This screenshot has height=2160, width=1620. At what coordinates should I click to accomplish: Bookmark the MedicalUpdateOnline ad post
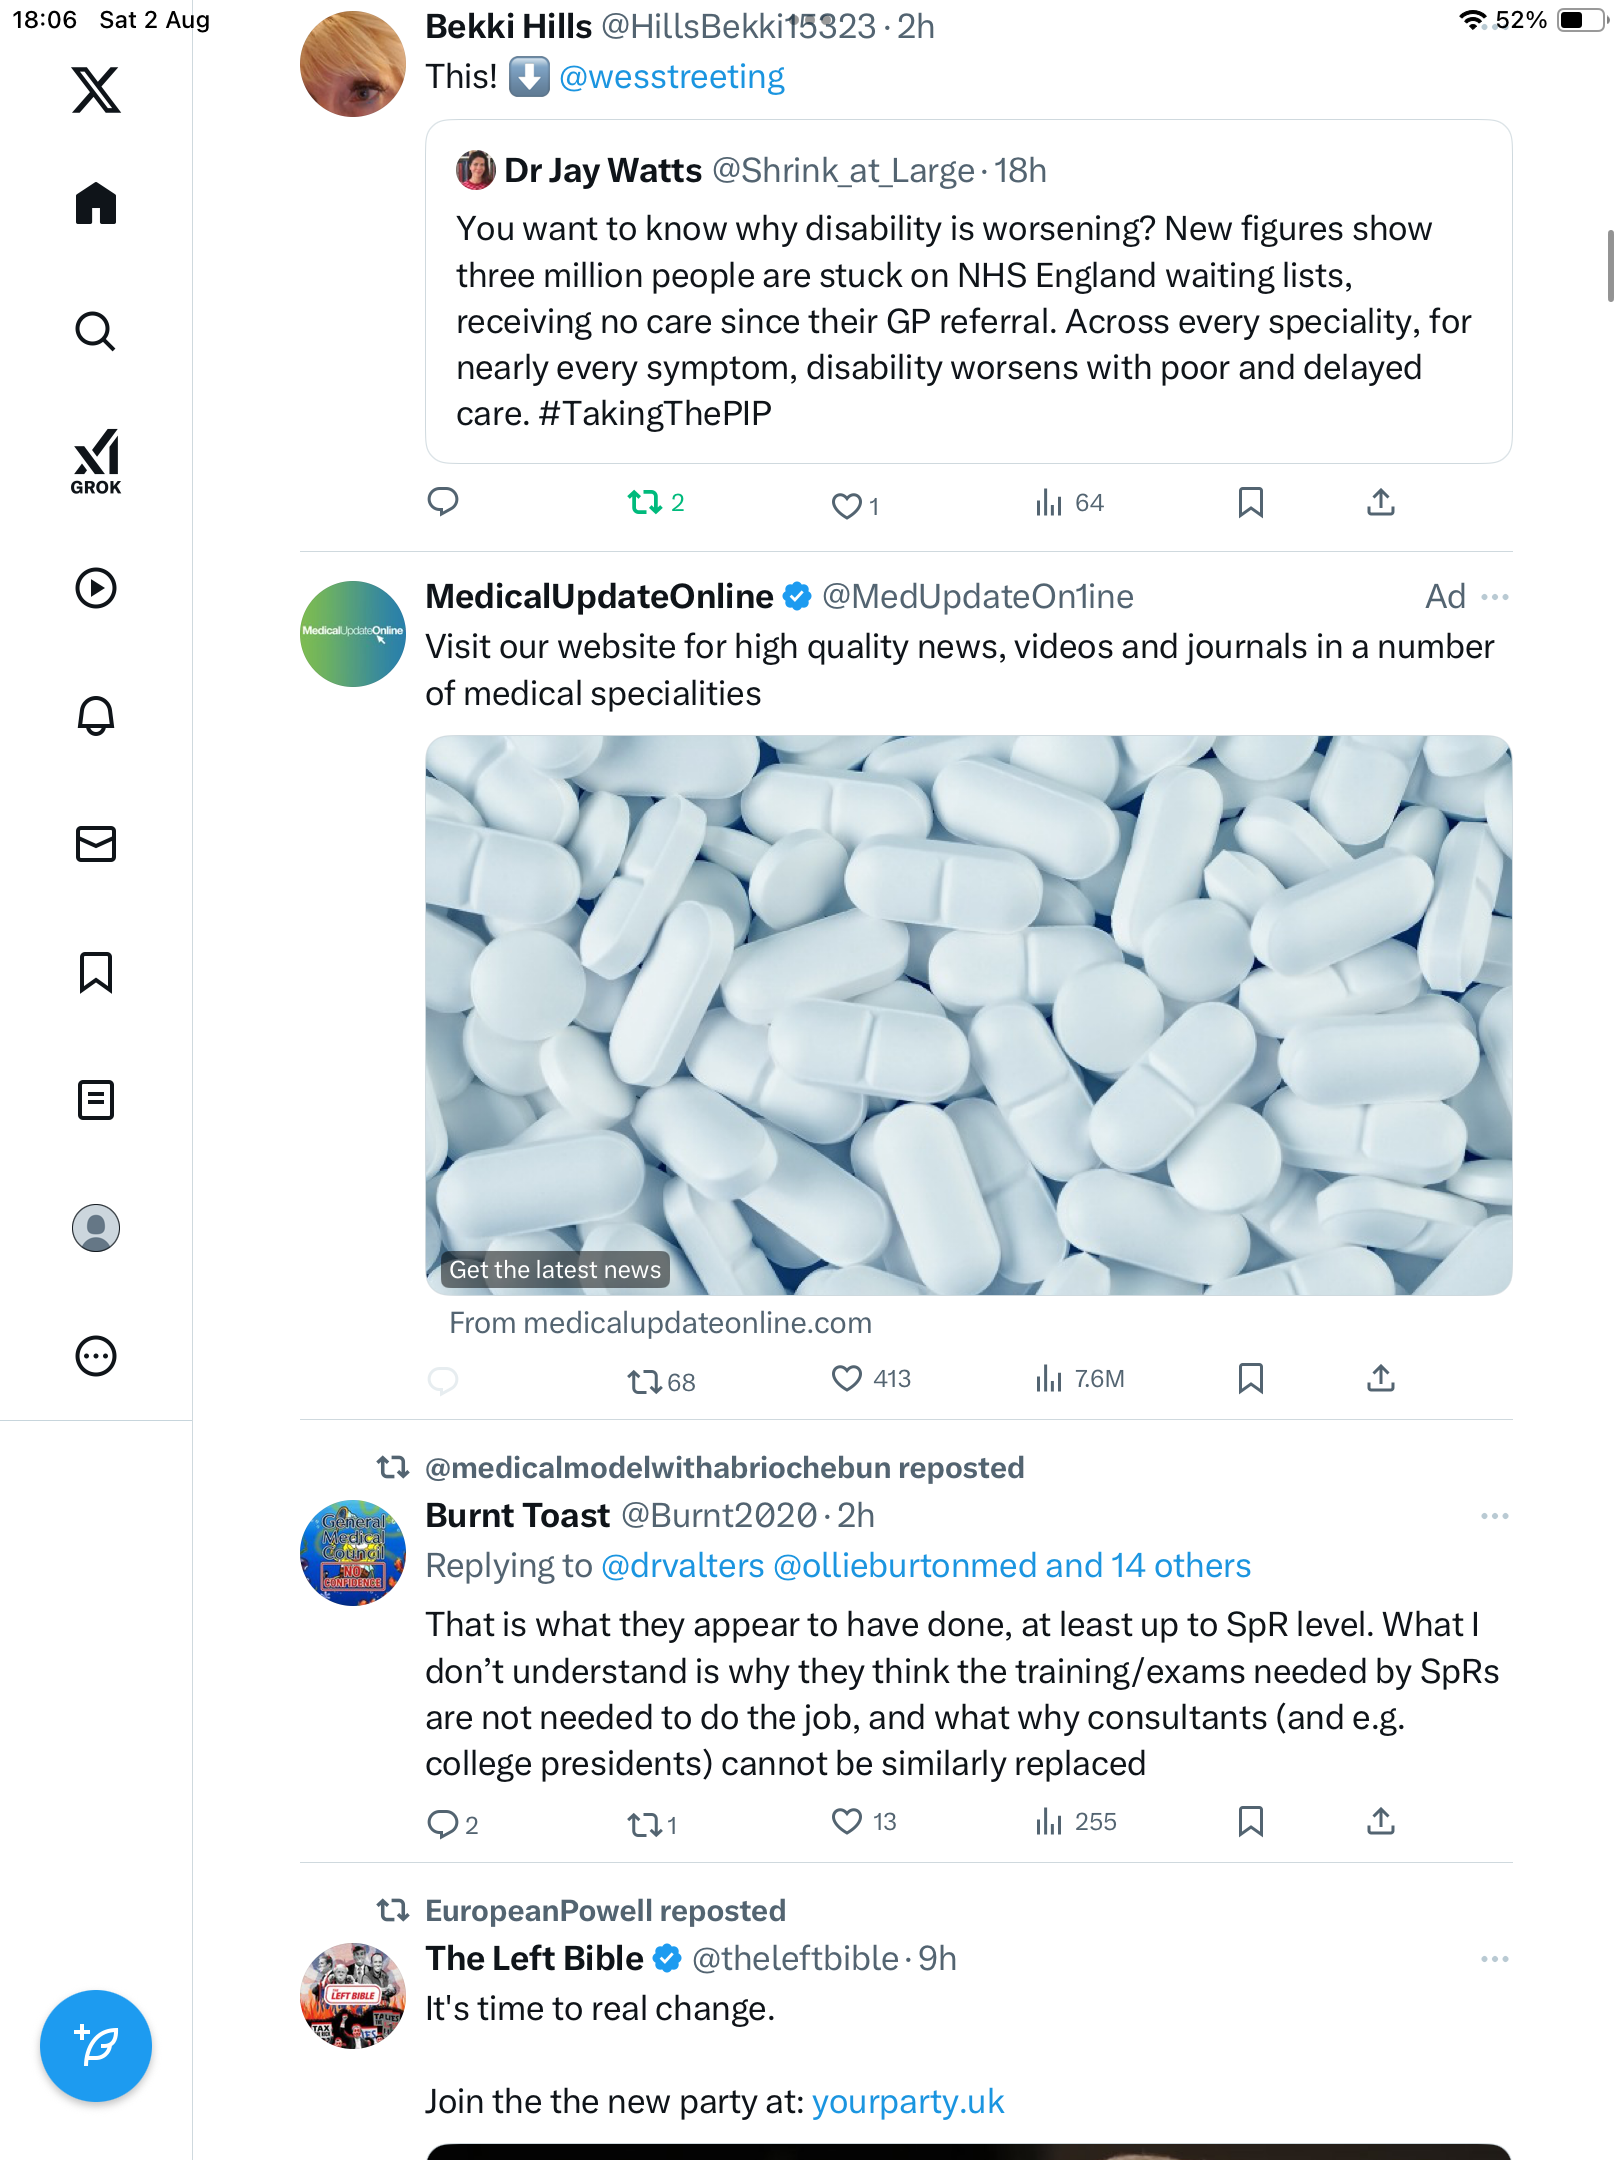click(x=1250, y=1379)
